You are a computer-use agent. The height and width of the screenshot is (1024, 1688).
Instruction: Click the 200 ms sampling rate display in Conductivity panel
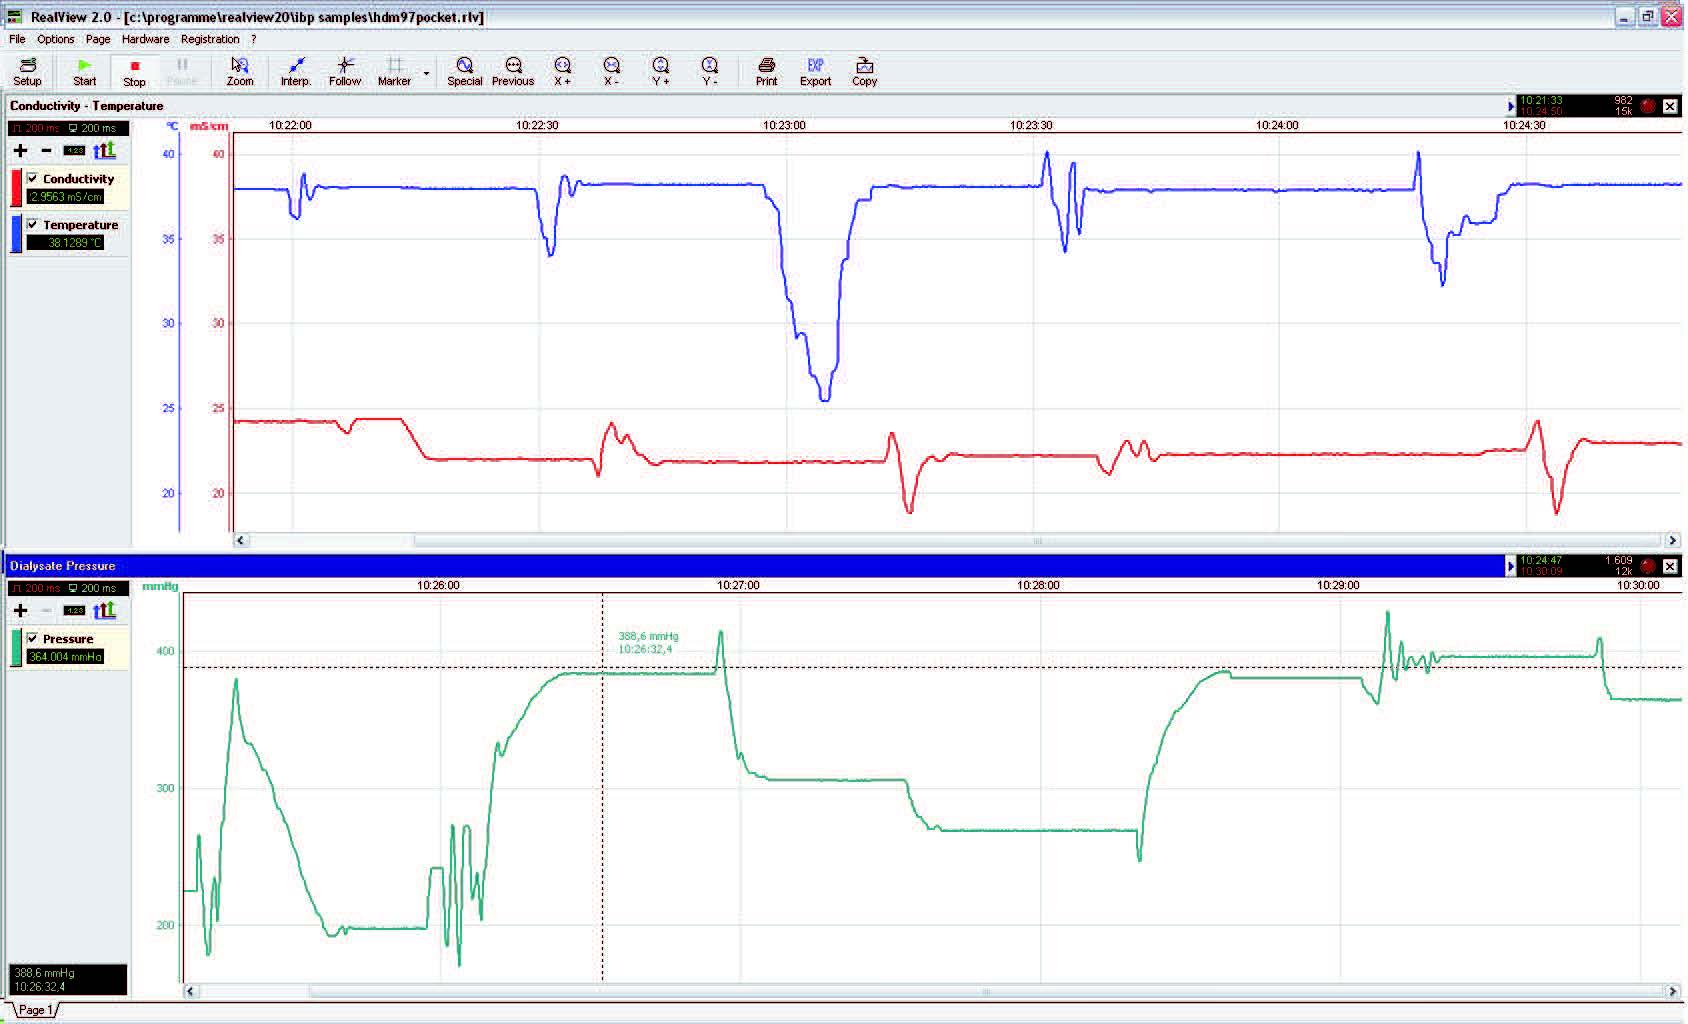69,128
